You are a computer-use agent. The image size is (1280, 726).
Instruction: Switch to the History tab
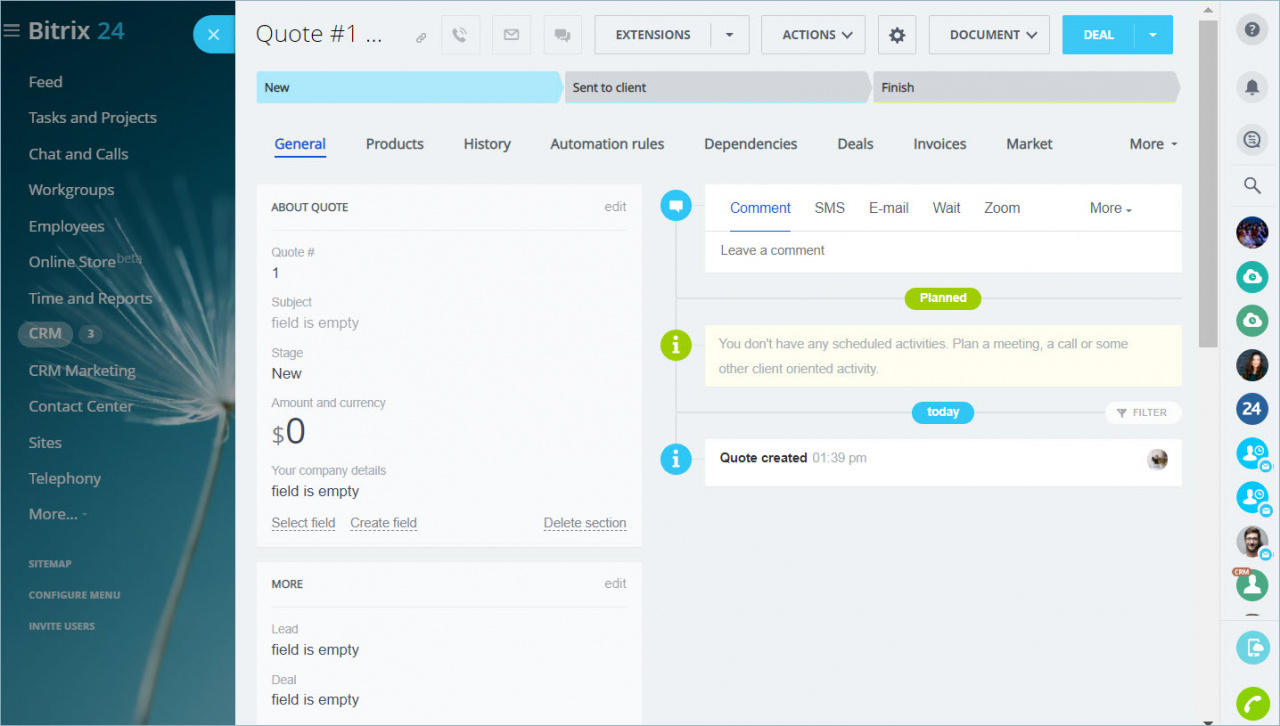(x=487, y=144)
